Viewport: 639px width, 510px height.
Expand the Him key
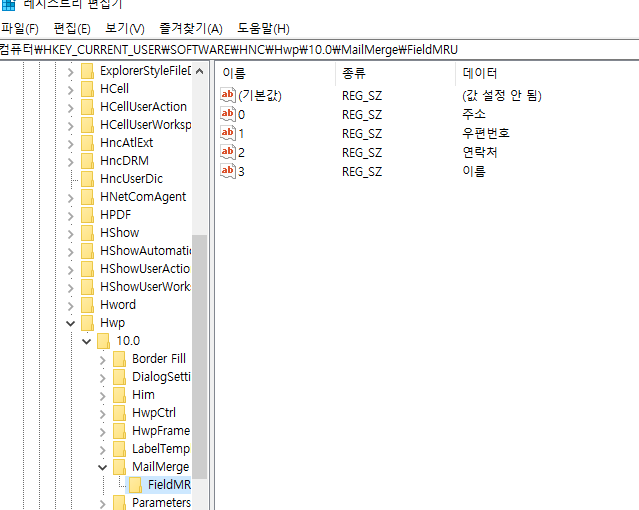point(102,396)
